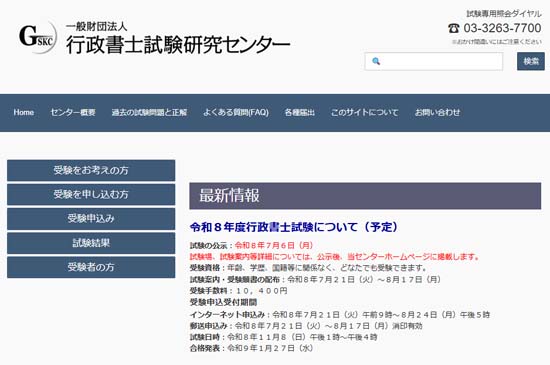The width and height of the screenshot is (550, 365).
Task: Click red date 令和8年7月6日(月)
Action: click(274, 245)
